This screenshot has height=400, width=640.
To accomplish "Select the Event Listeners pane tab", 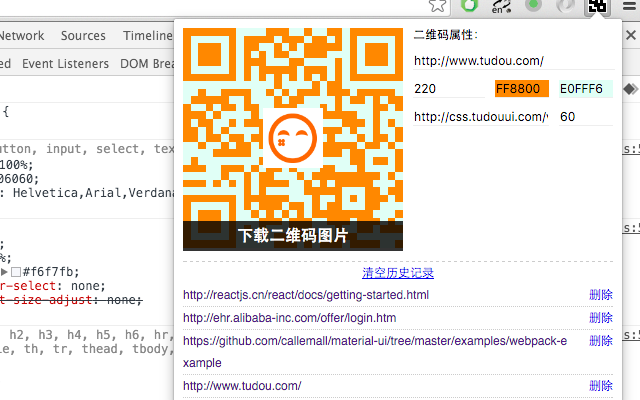I will [65, 63].
